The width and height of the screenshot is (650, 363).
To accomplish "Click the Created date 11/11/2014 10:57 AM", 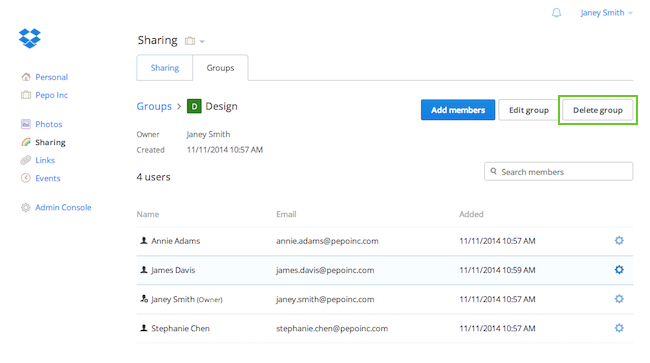I will (x=225, y=150).
